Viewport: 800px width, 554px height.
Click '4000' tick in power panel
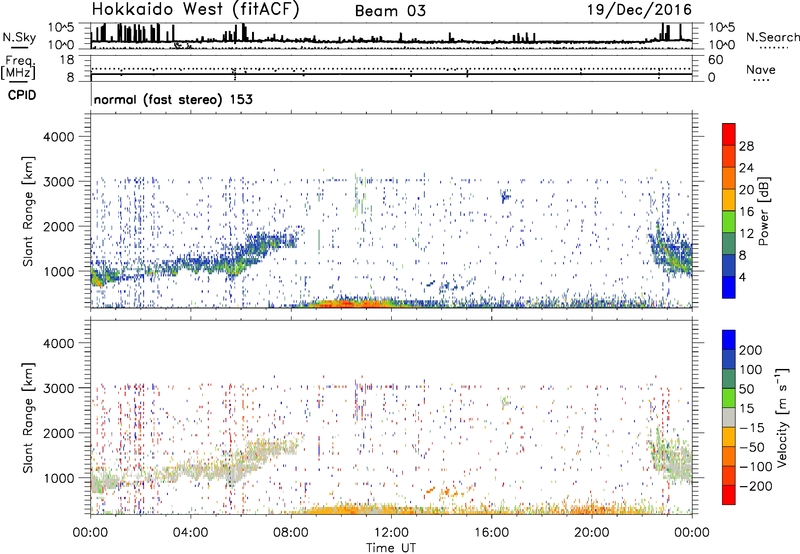coord(59,137)
